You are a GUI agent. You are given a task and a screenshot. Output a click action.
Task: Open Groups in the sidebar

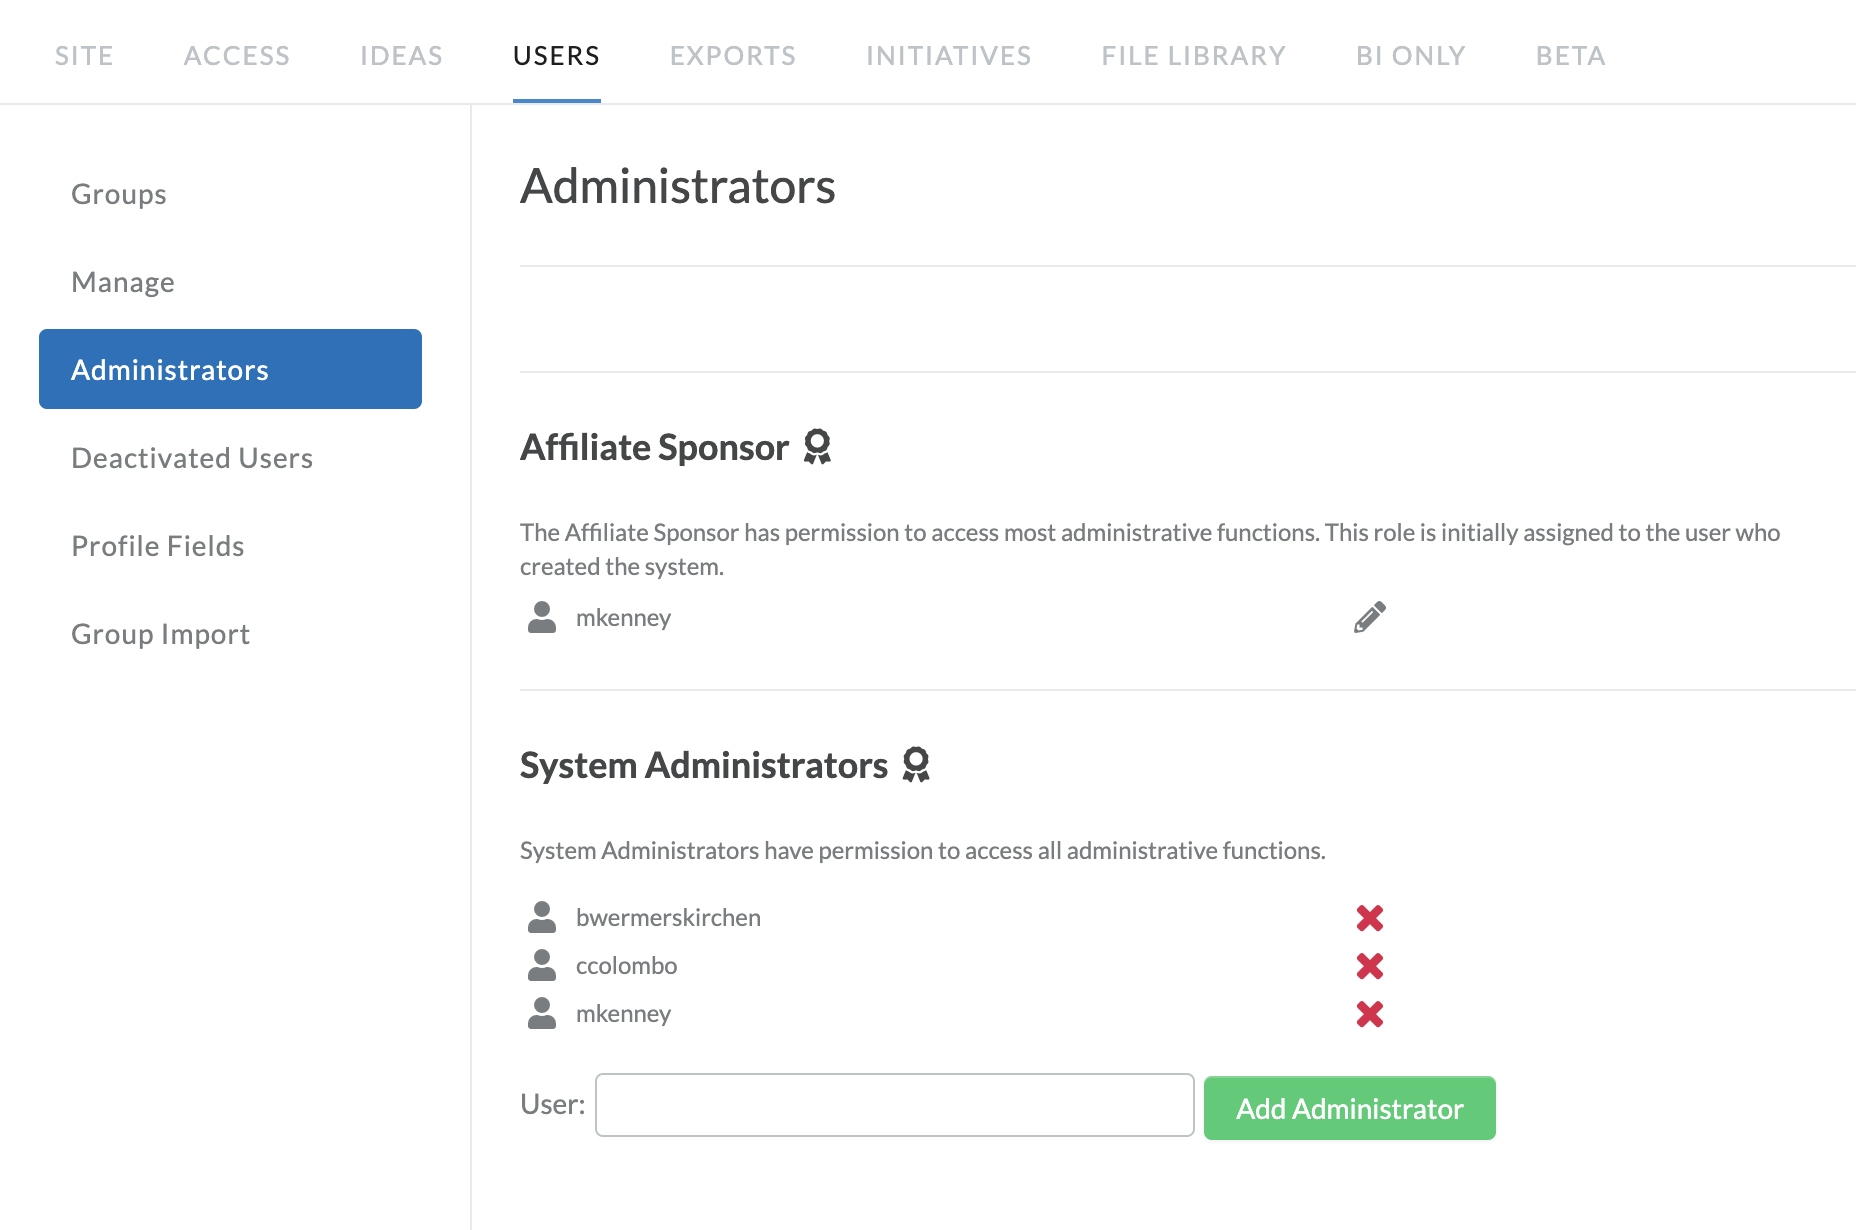230,194
